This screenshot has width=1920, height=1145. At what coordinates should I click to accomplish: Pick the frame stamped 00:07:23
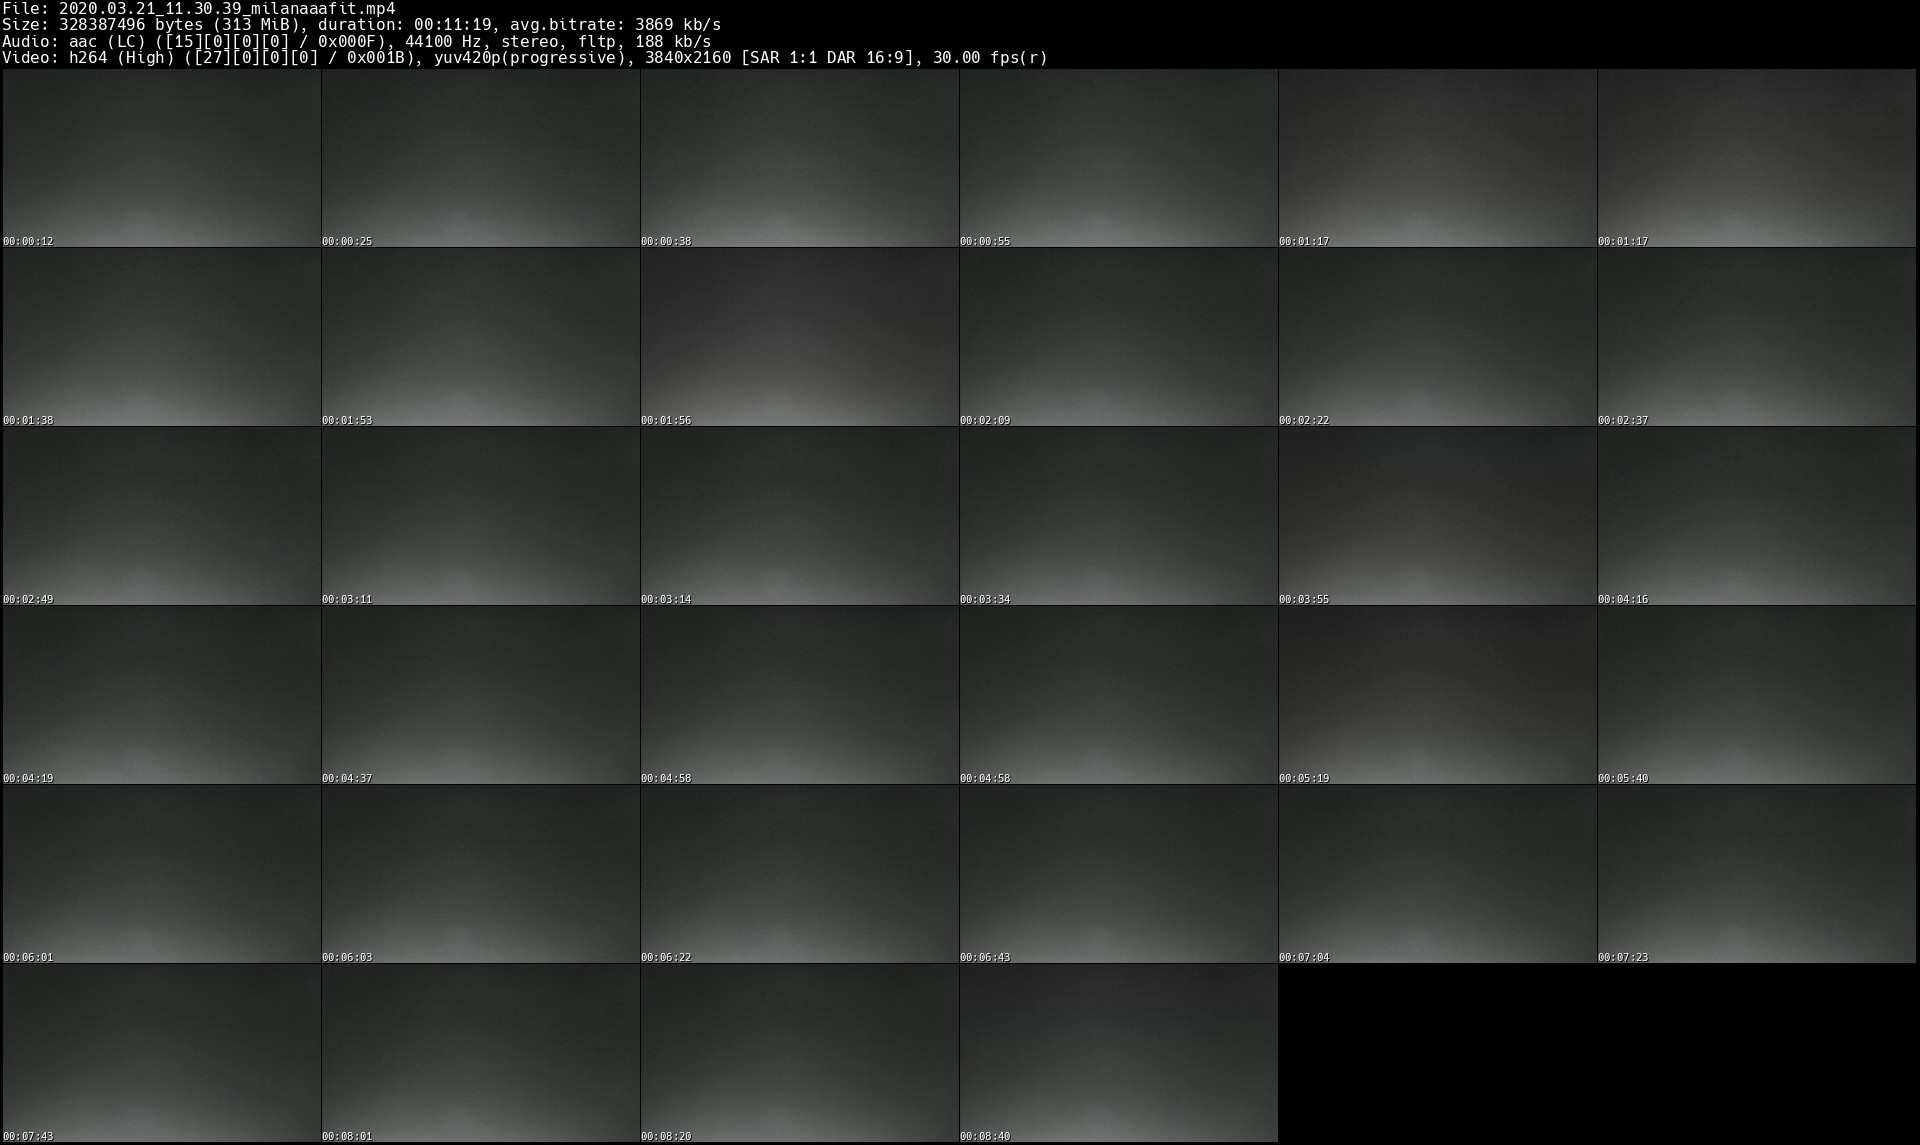point(1757,874)
